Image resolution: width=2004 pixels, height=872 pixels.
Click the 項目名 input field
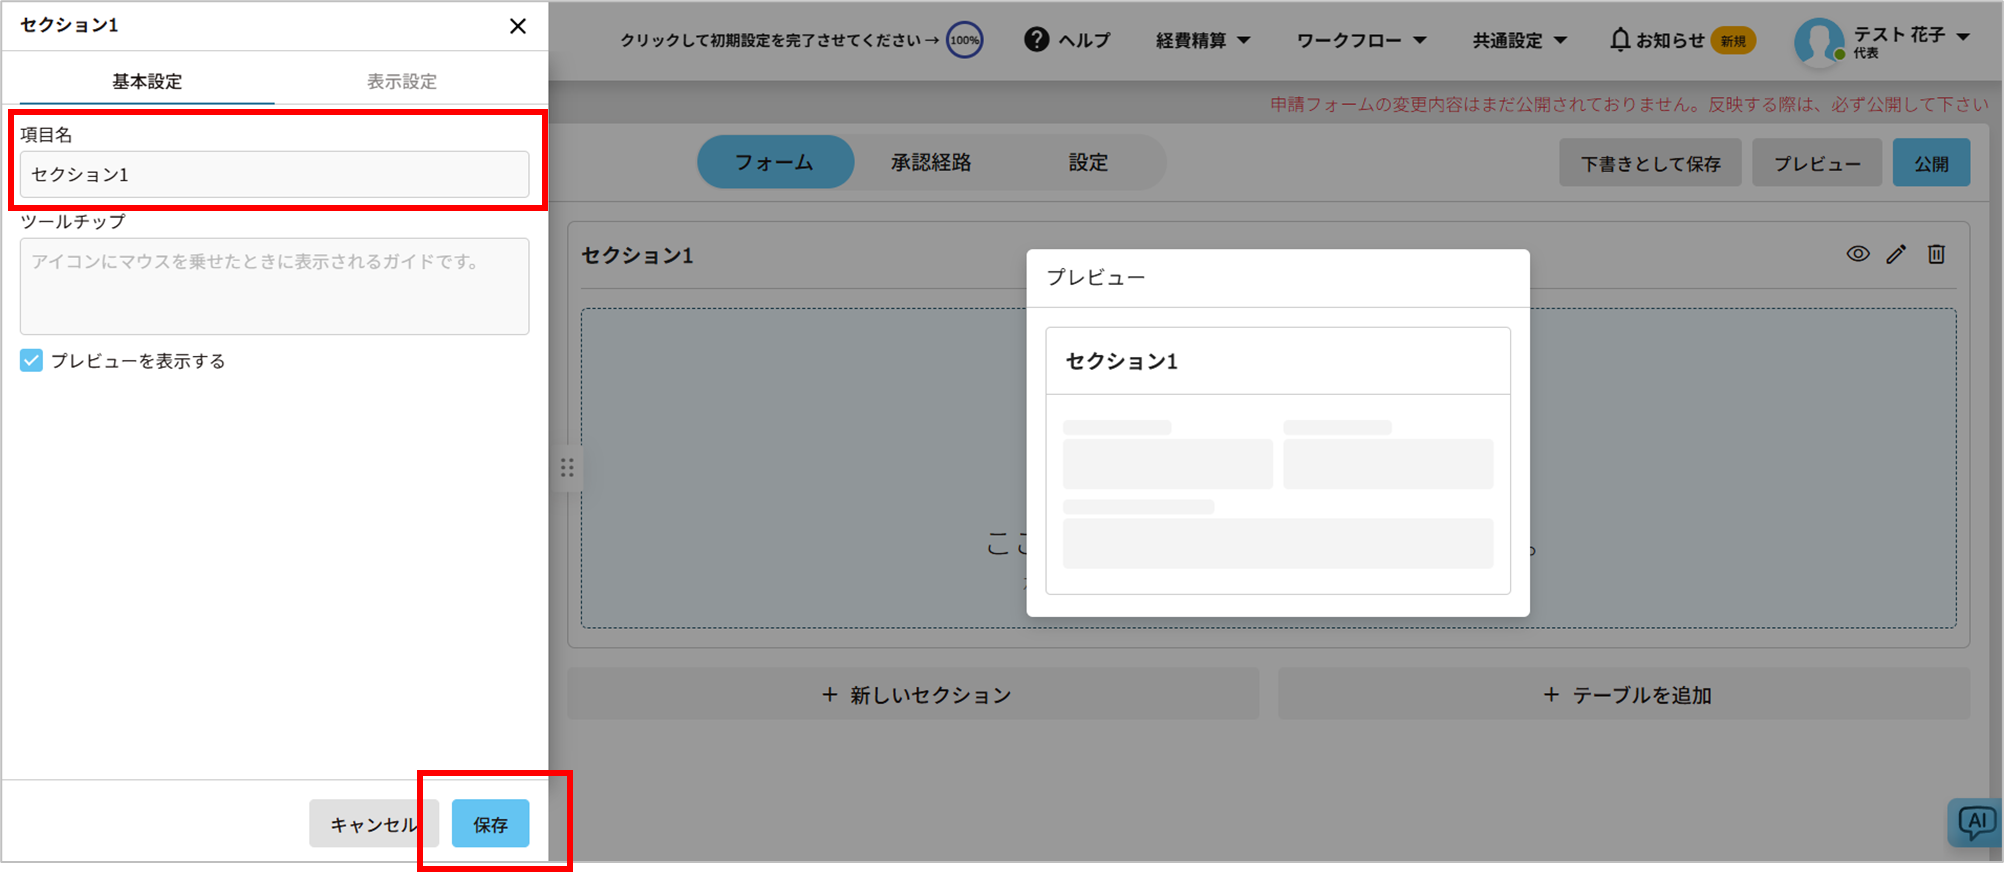(x=274, y=175)
